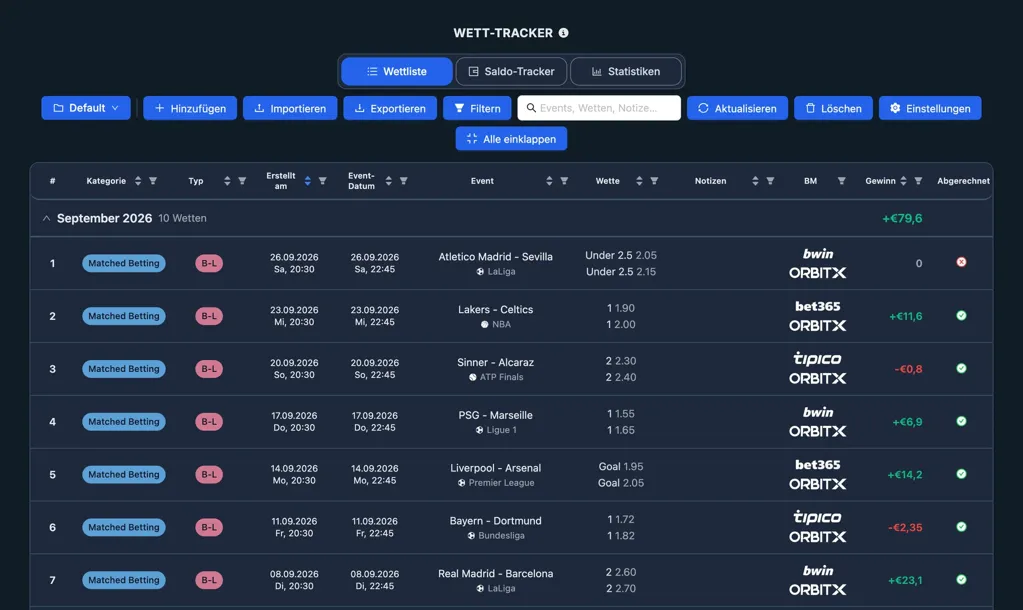This screenshot has height=610, width=1023.
Task: Toggle settled status for Real Madrid - Barcelona
Action: (x=961, y=579)
